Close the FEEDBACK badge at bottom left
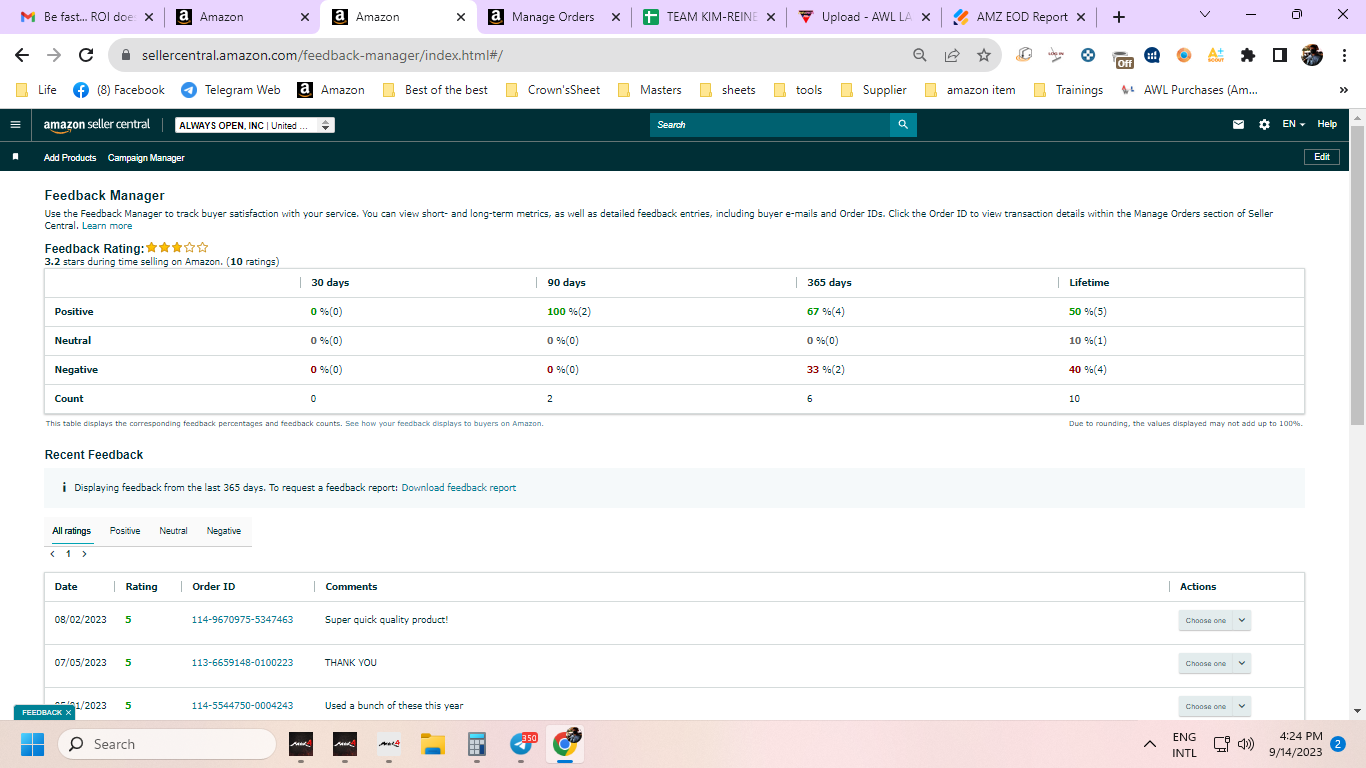1366x768 pixels. pyautogui.click(x=68, y=713)
